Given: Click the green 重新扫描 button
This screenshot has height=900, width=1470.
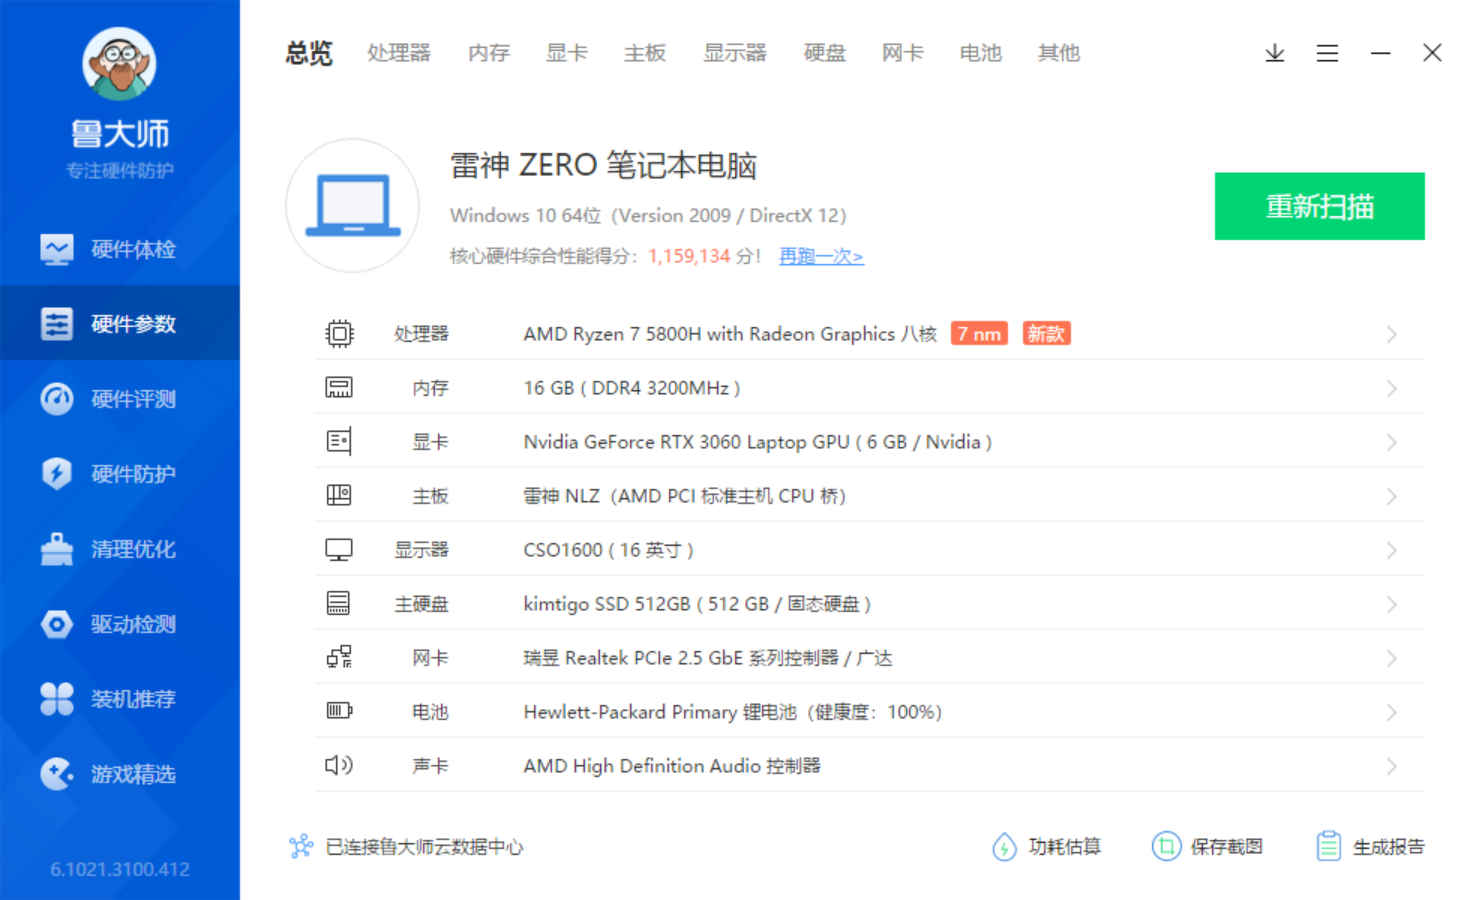Looking at the screenshot, I should click(1319, 206).
